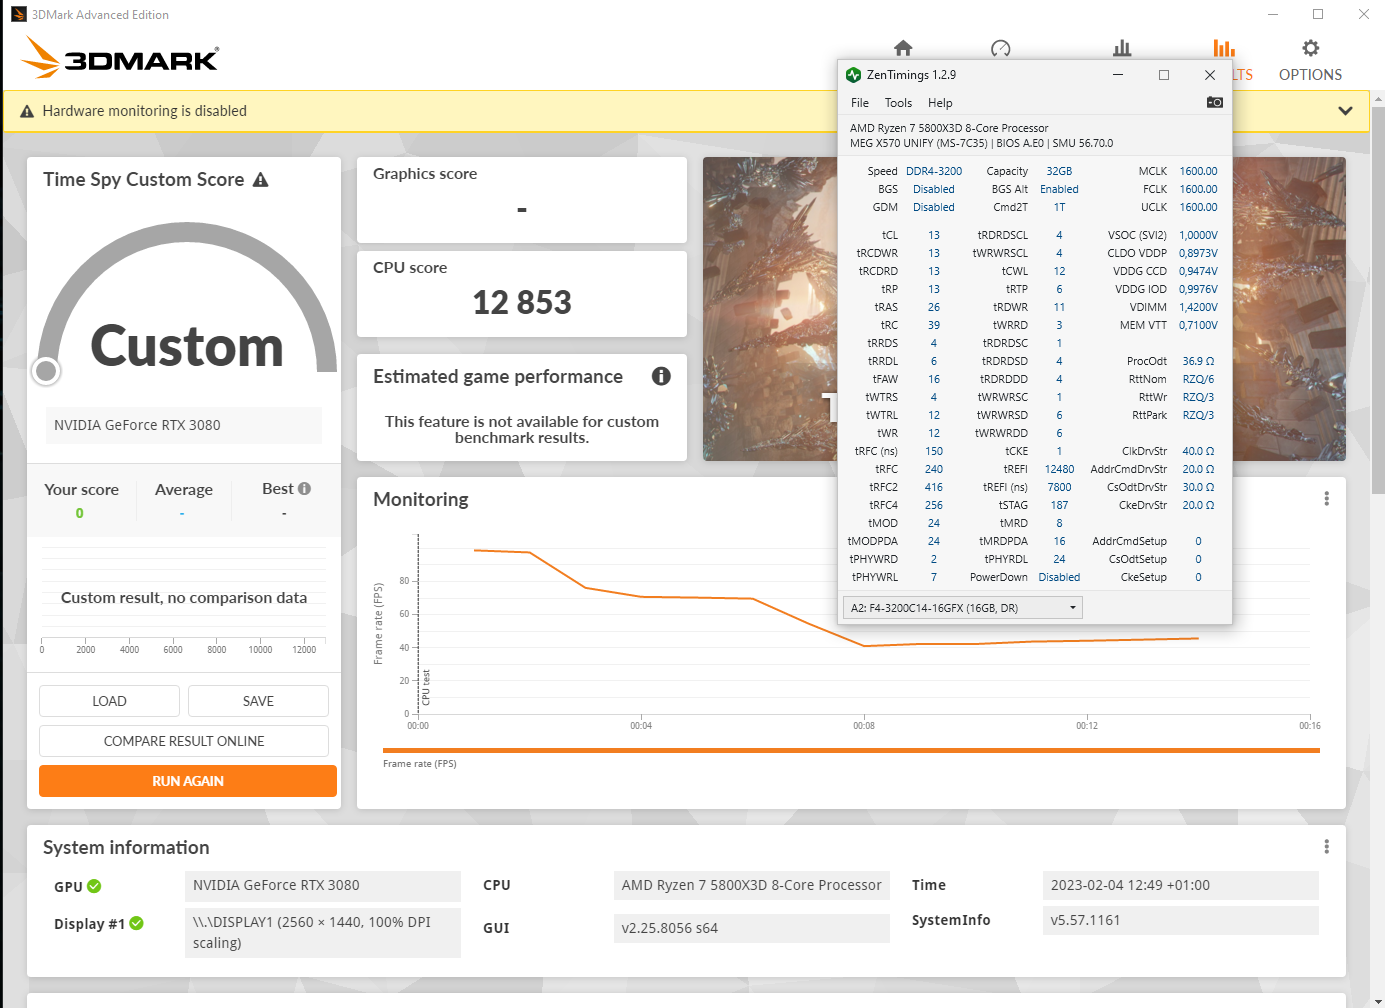Click green check icon beside GPU
The height and width of the screenshot is (1008, 1385).
pyautogui.click(x=94, y=886)
